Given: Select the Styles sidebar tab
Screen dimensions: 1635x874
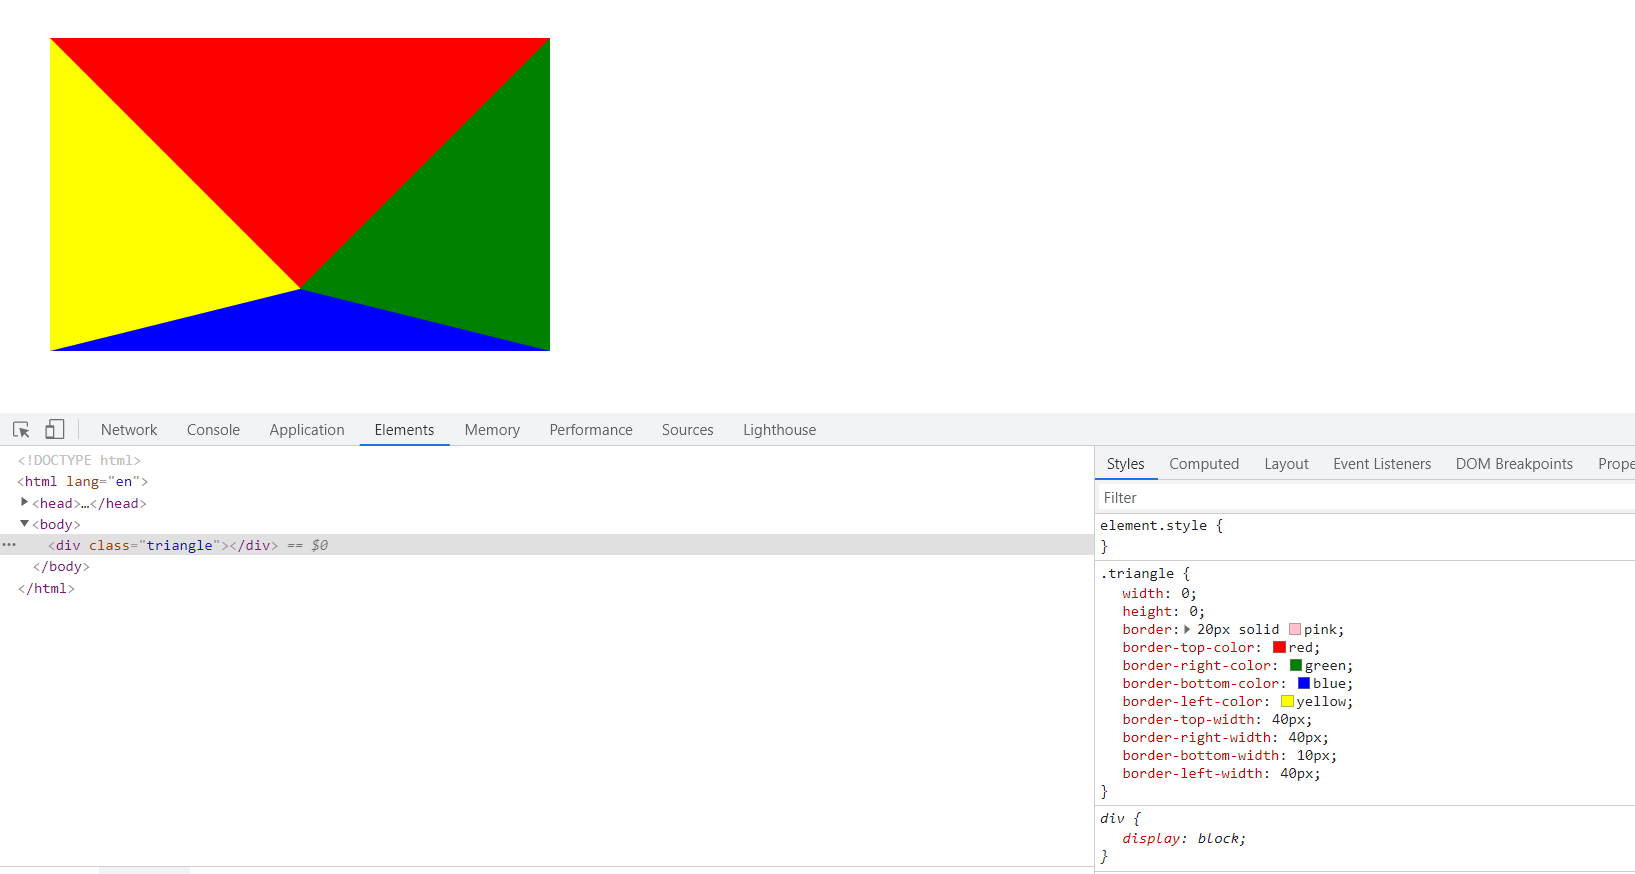Looking at the screenshot, I should pos(1125,464).
